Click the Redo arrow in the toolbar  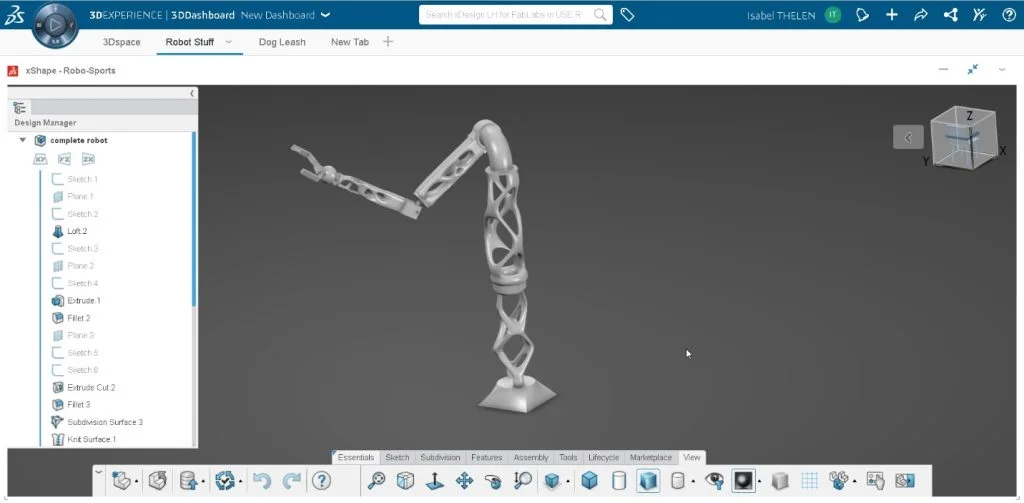click(x=291, y=481)
